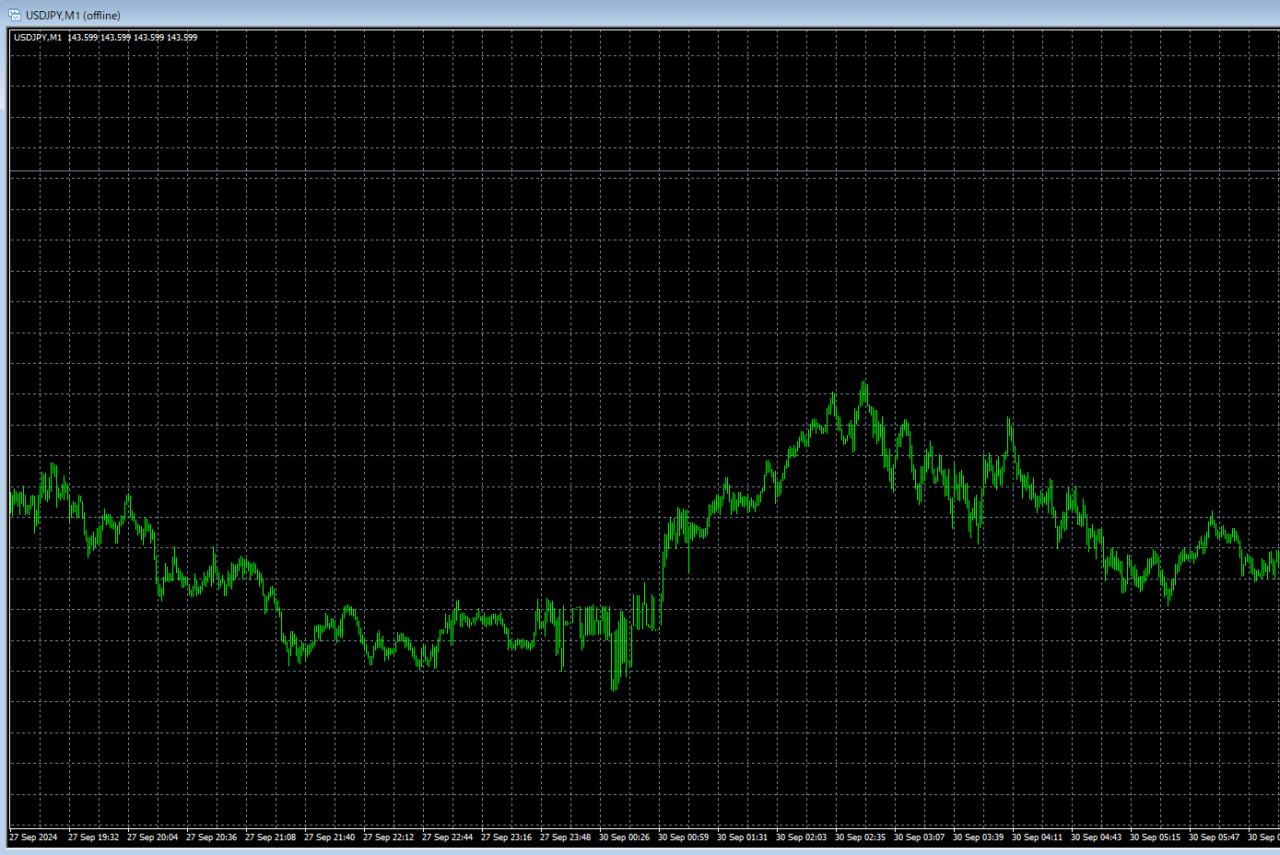Click the 27 Sep 22:12 time label
Viewport: 1280px width, 855px height.
point(389,837)
